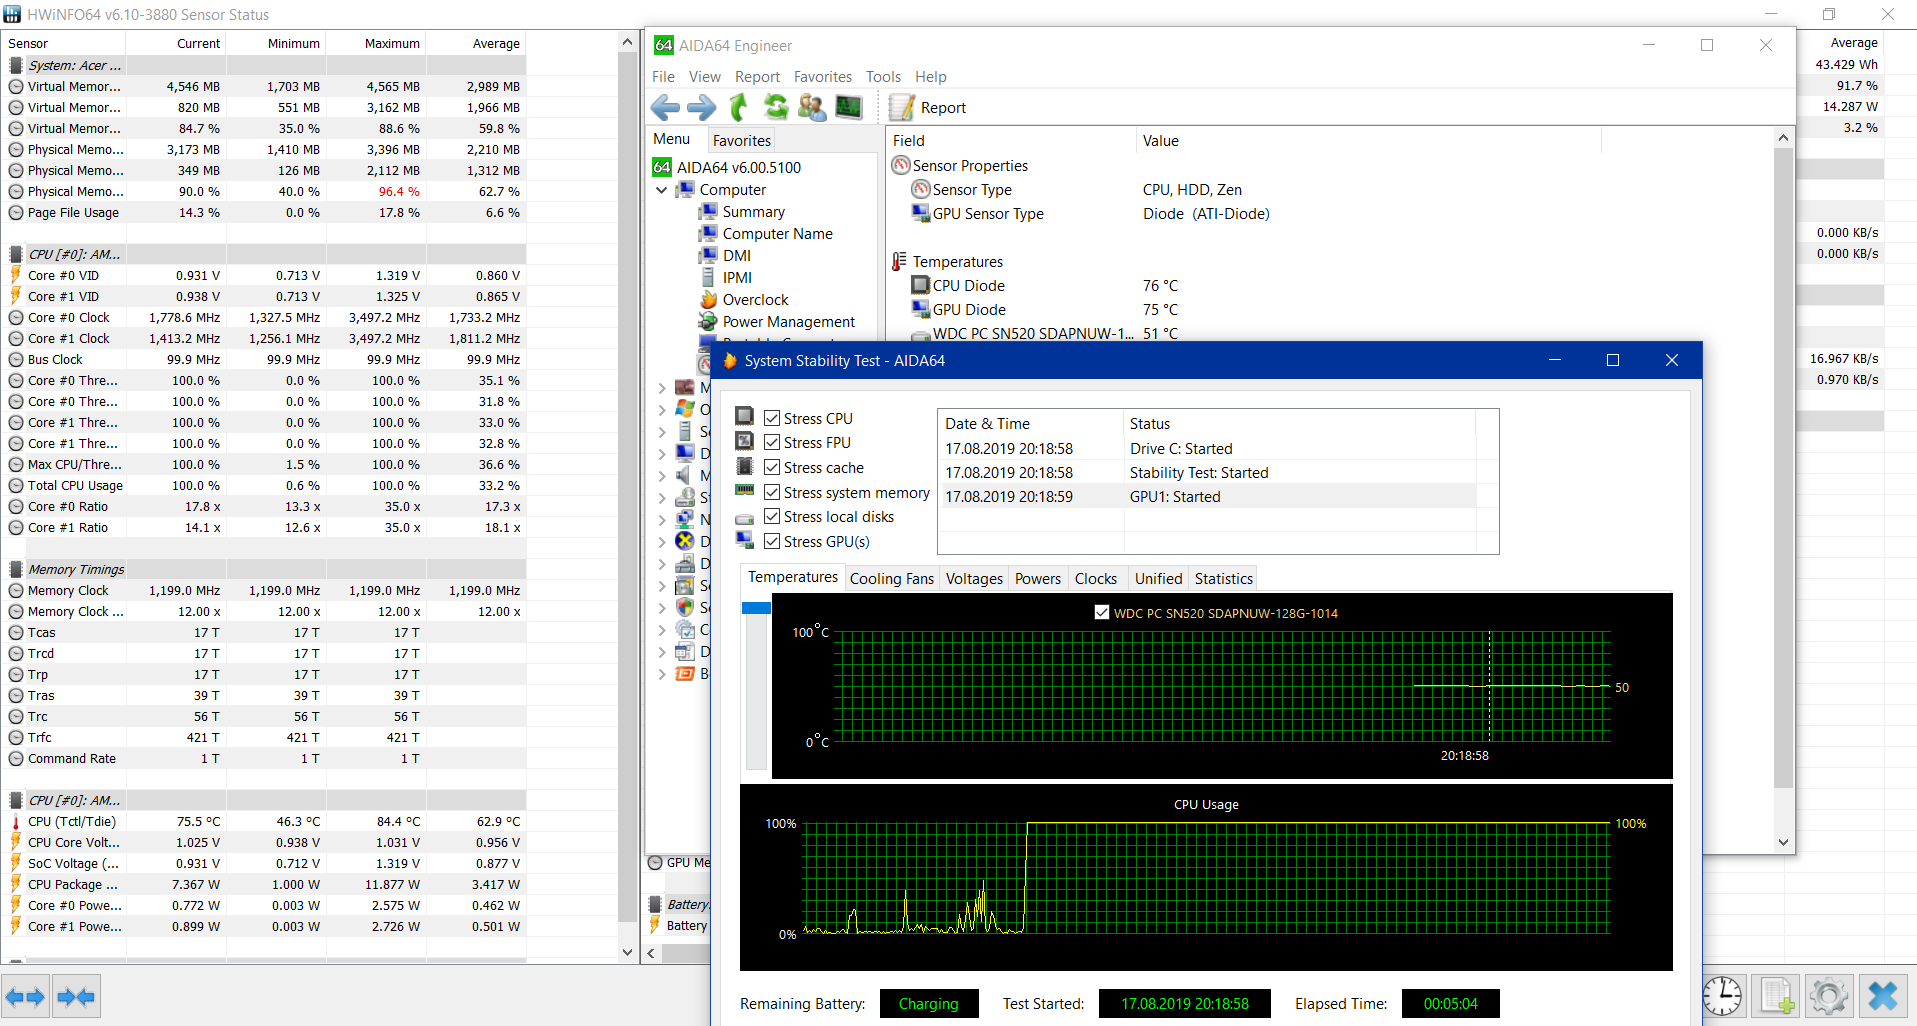This screenshot has height=1026, width=1917.
Task: Click HWiNFO clock timer icon
Action: point(1722,996)
